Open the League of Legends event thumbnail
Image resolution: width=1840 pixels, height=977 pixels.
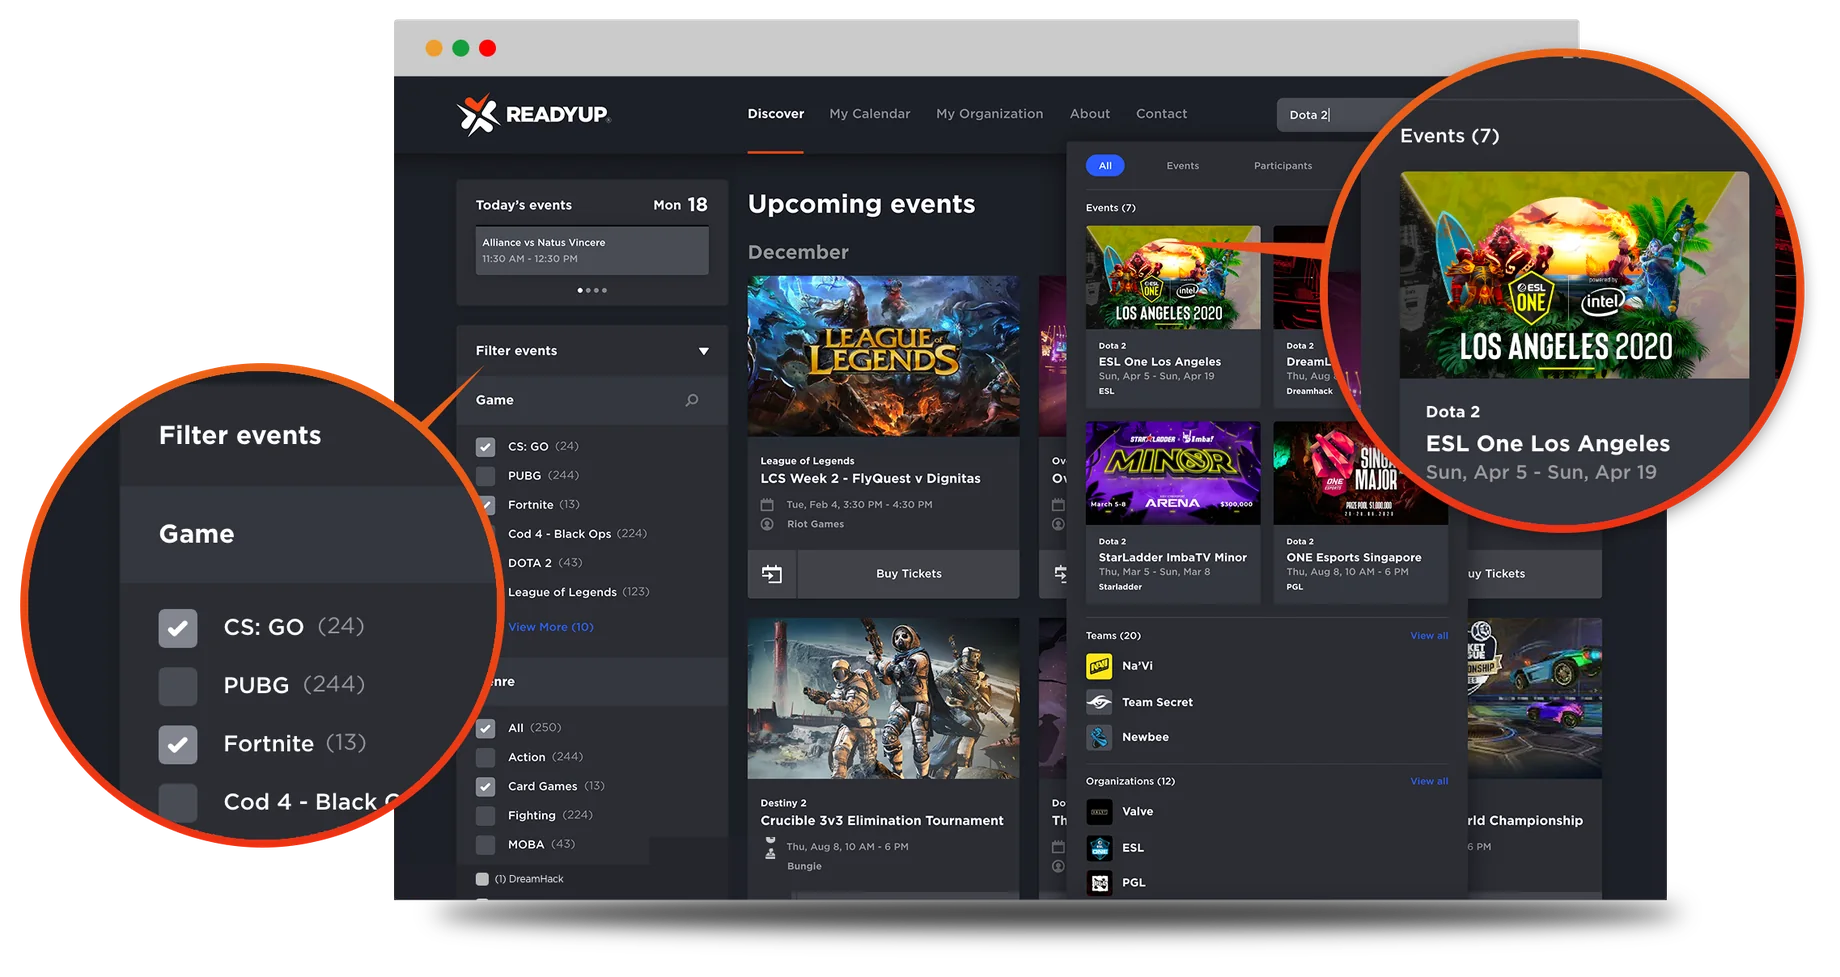pyautogui.click(x=883, y=356)
